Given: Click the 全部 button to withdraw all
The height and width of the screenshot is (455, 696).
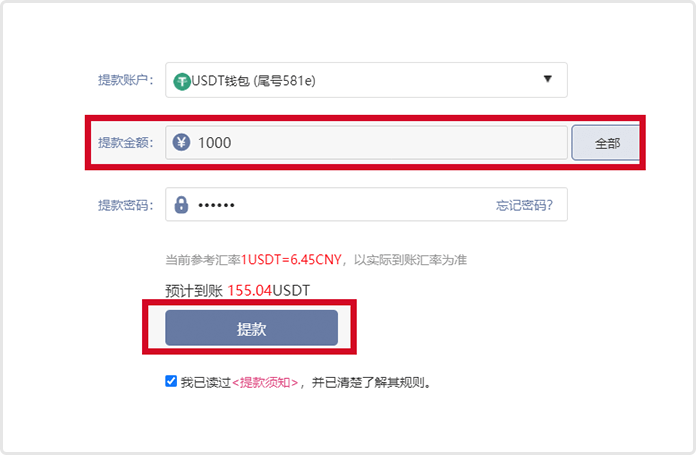Looking at the screenshot, I should click(606, 143).
